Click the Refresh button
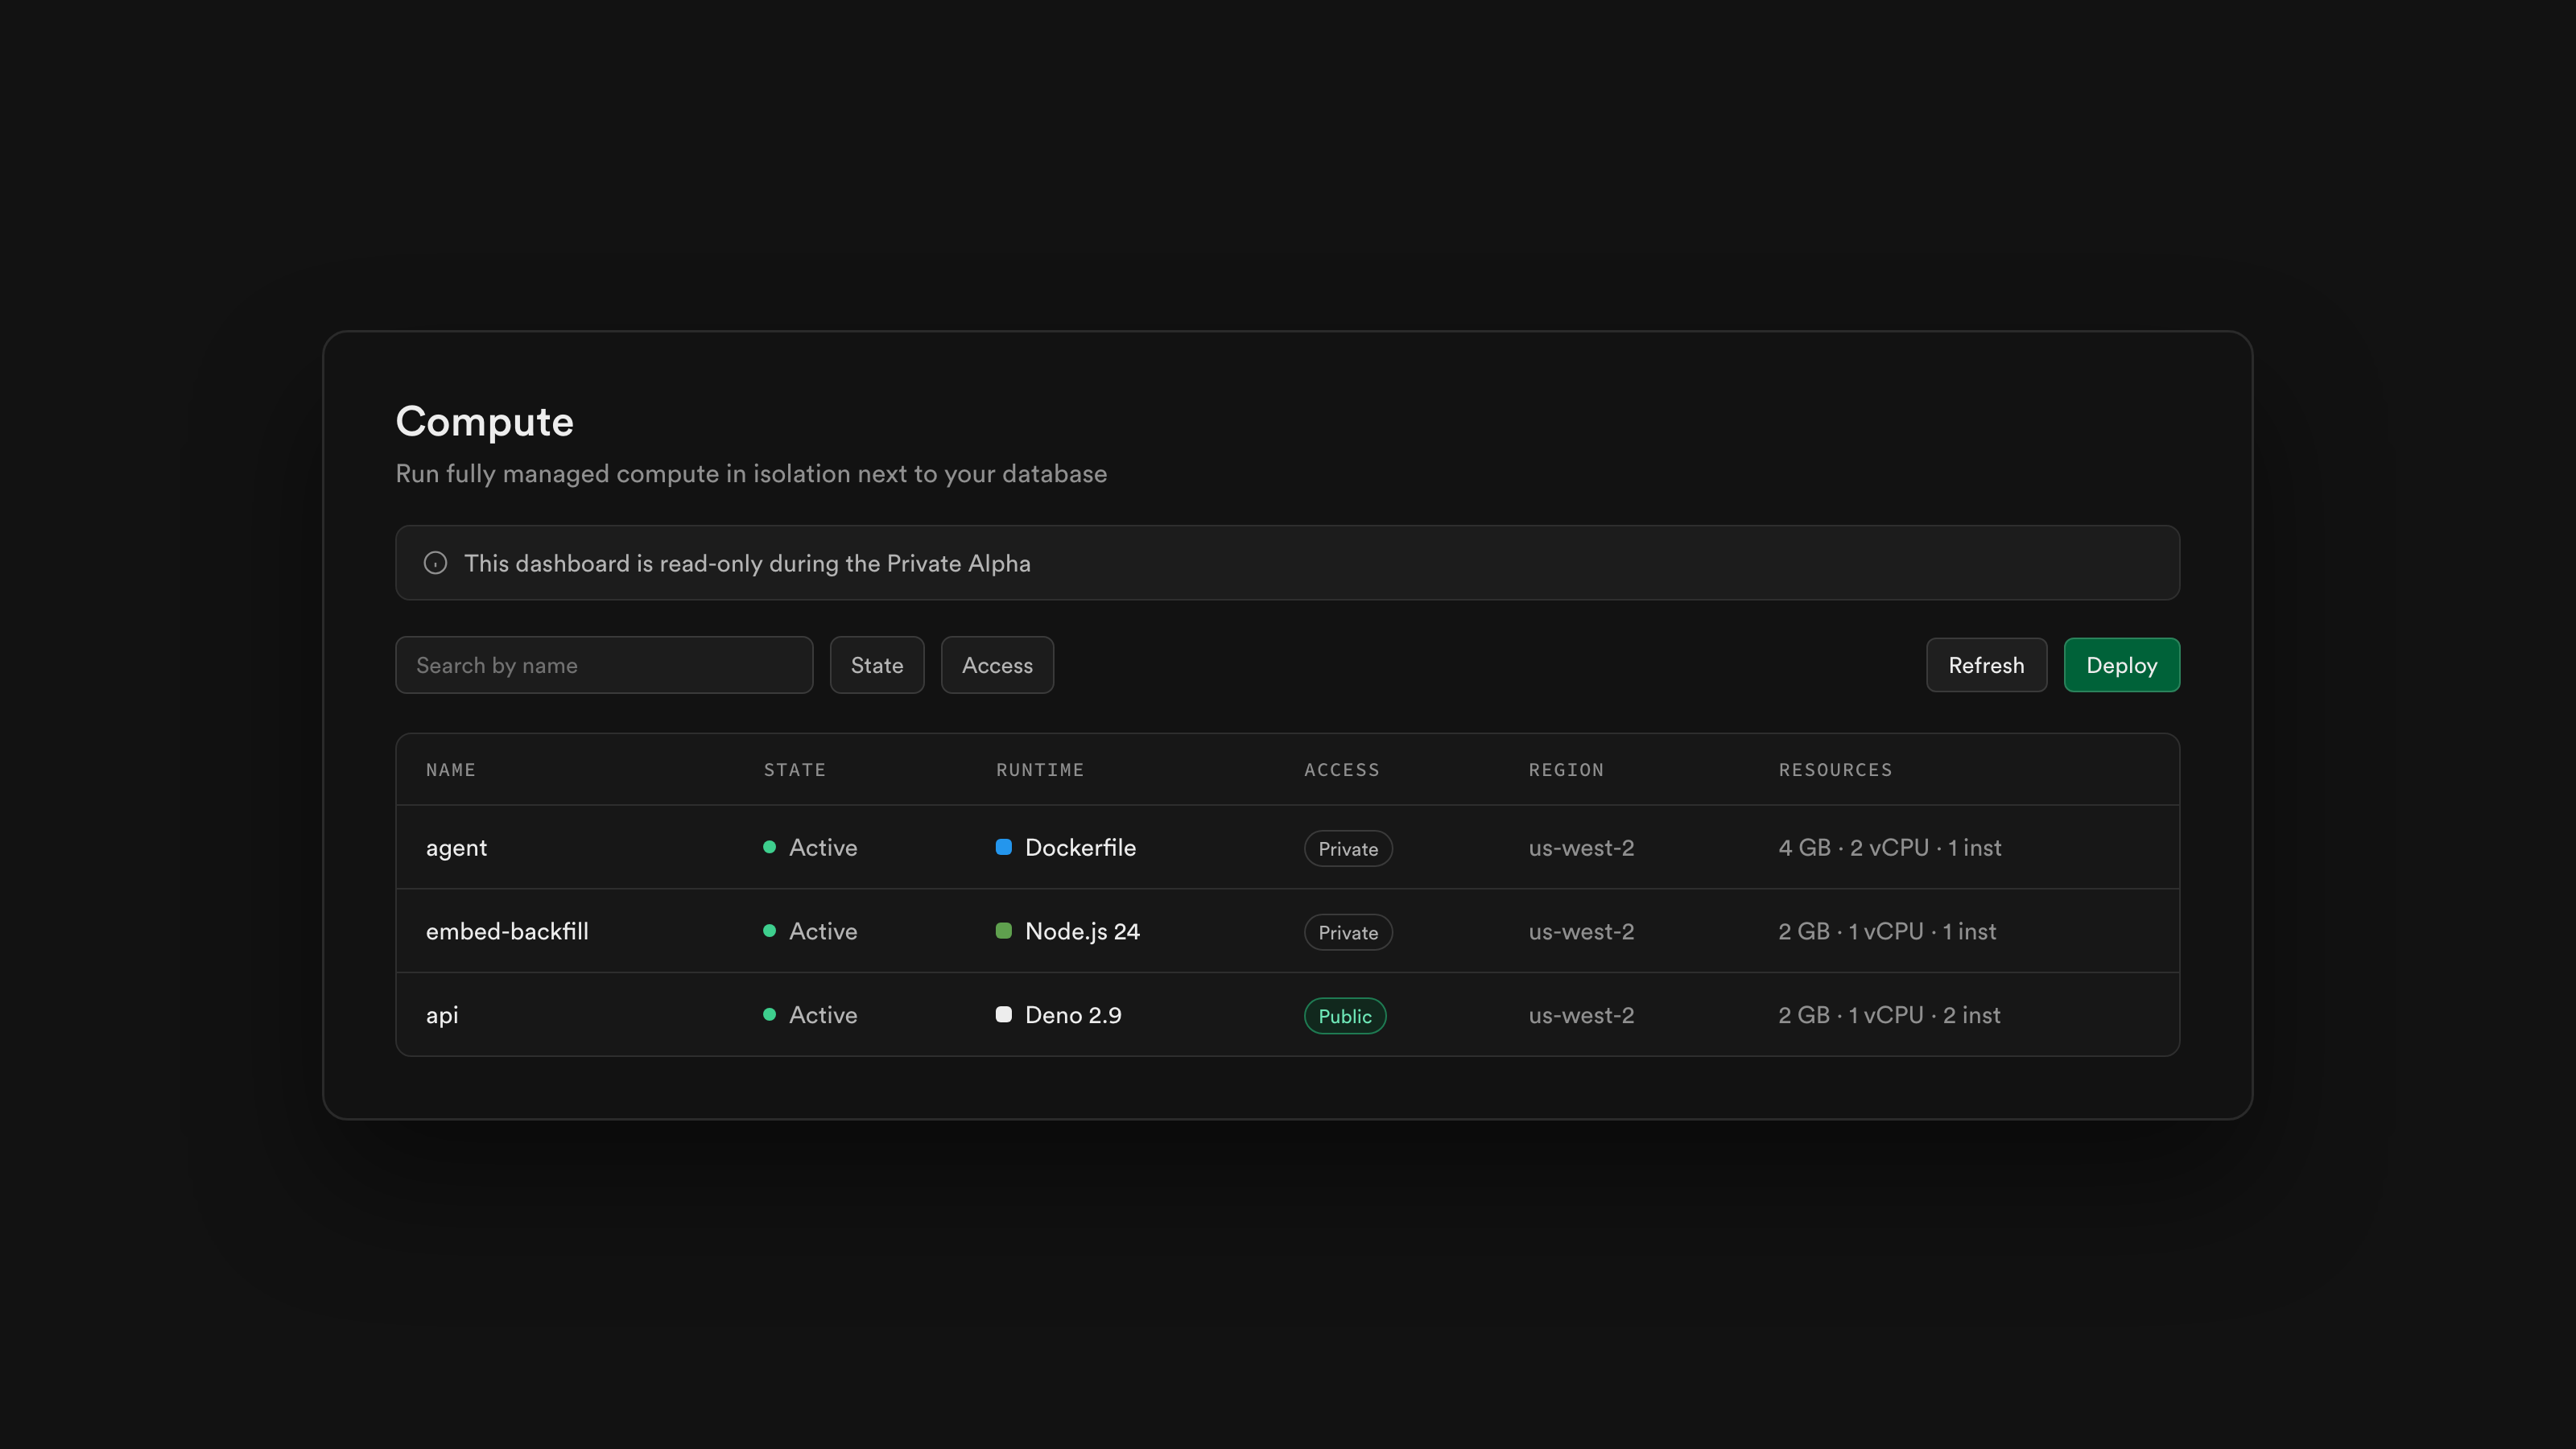This screenshot has height=1449, width=2576. coord(1986,665)
